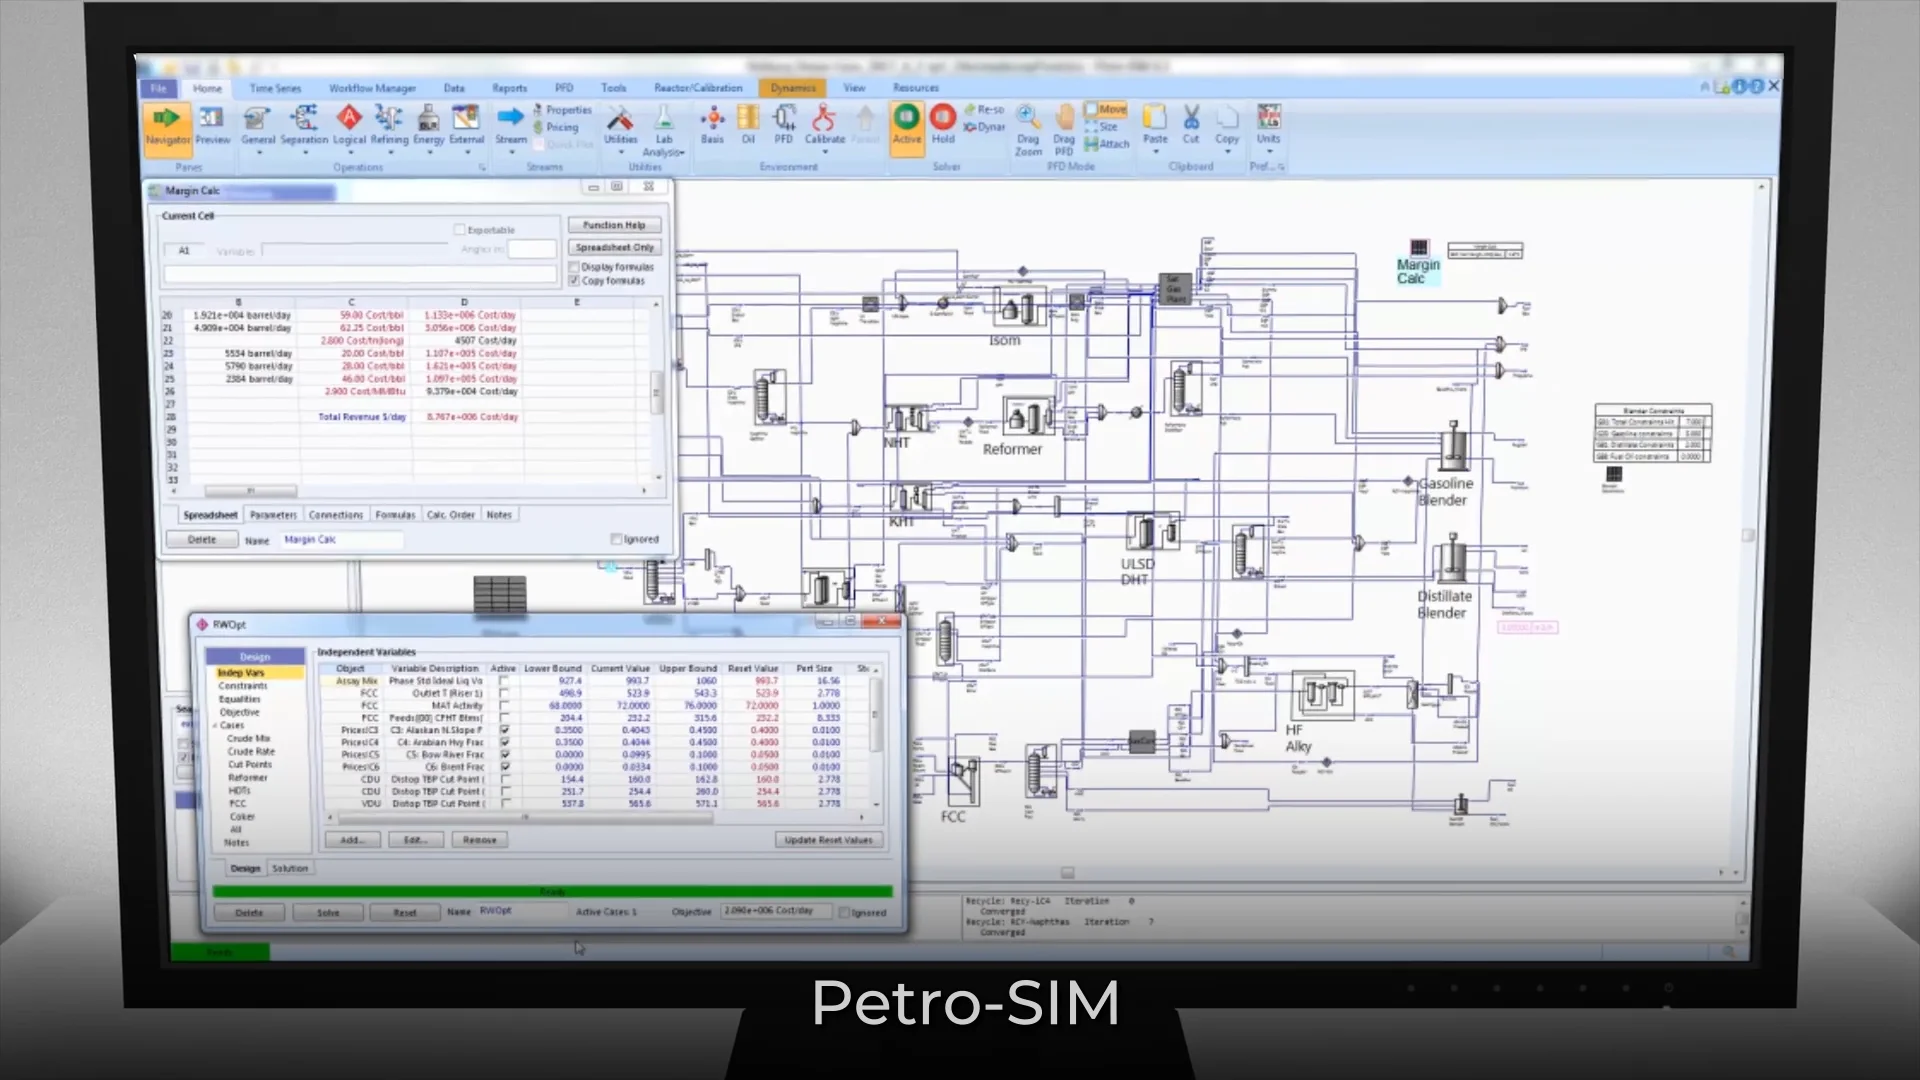1920x1080 pixels.
Task: Open the General operations dropdown arrow
Action: pyautogui.click(x=258, y=153)
